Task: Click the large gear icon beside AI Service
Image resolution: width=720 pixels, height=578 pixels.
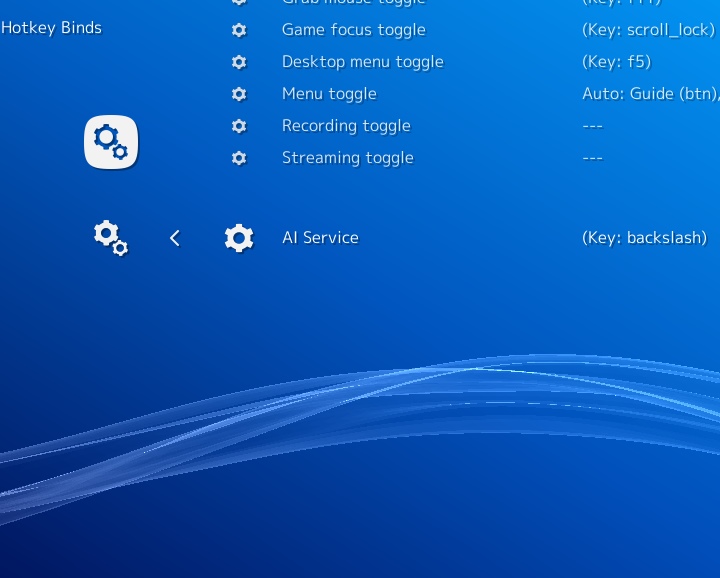Action: click(239, 238)
